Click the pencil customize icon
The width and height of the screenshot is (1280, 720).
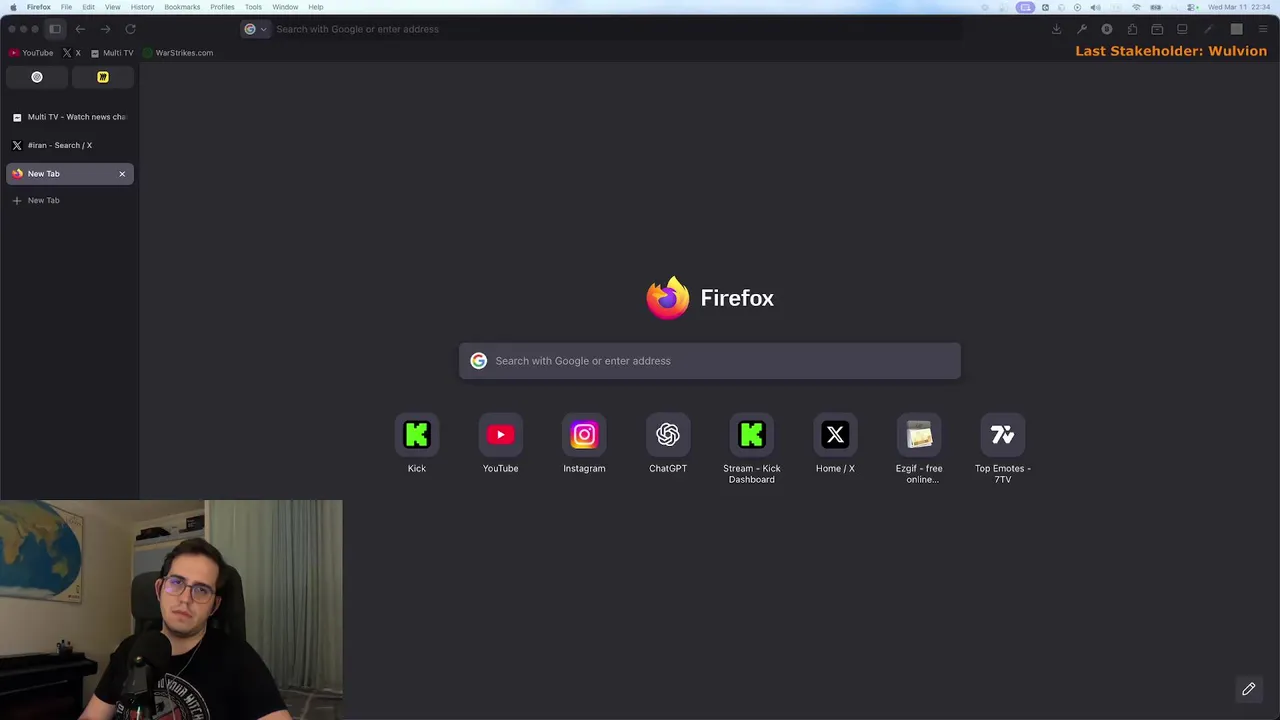(1249, 689)
